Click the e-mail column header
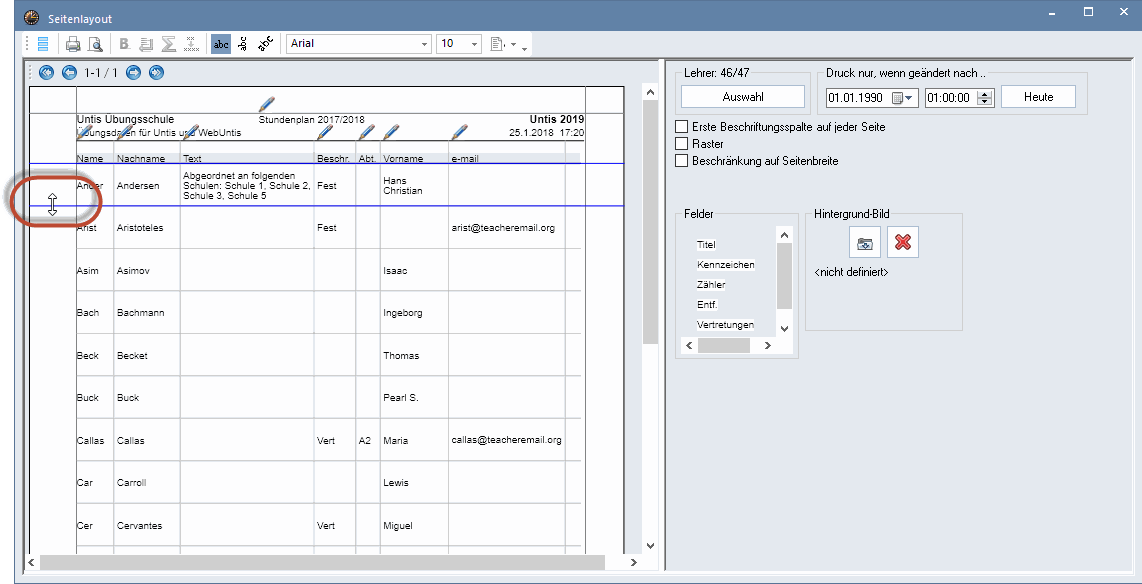This screenshot has width=1142, height=584. 465,158
